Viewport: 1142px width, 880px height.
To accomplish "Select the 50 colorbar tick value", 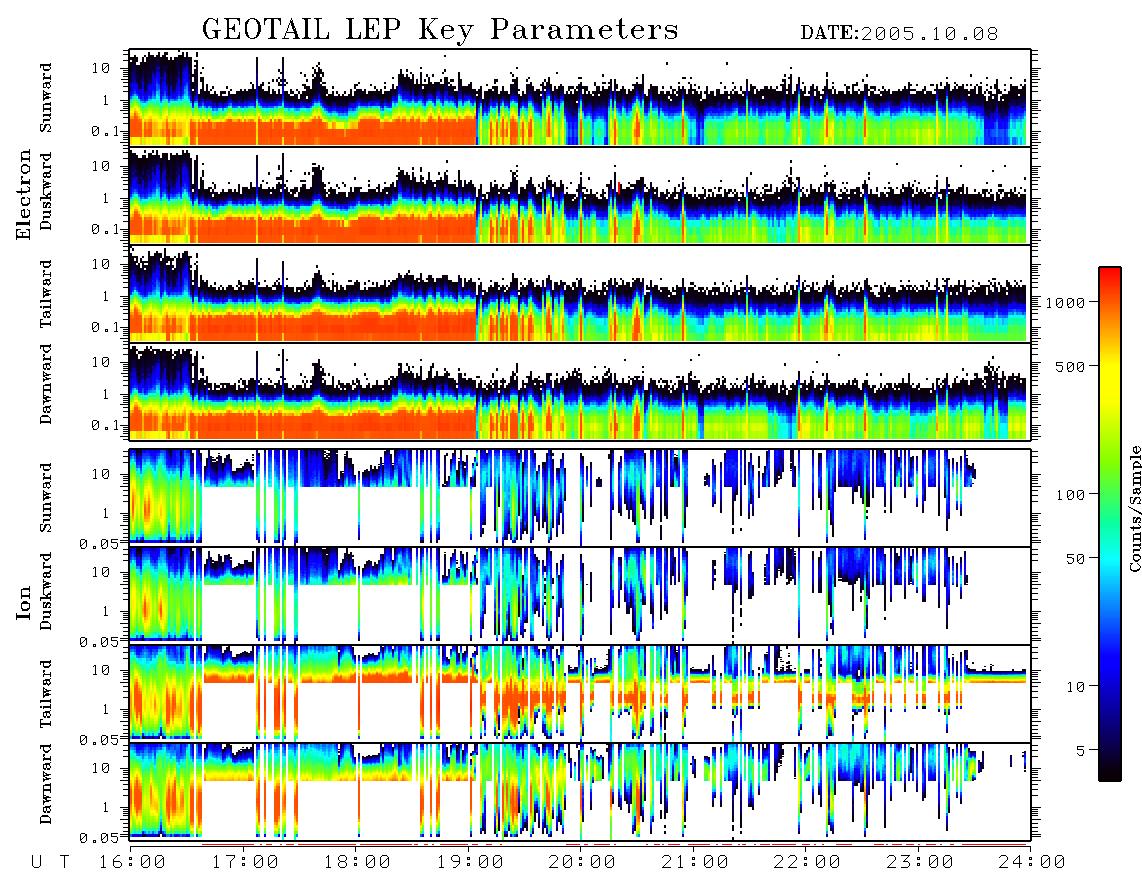I will [1075, 559].
